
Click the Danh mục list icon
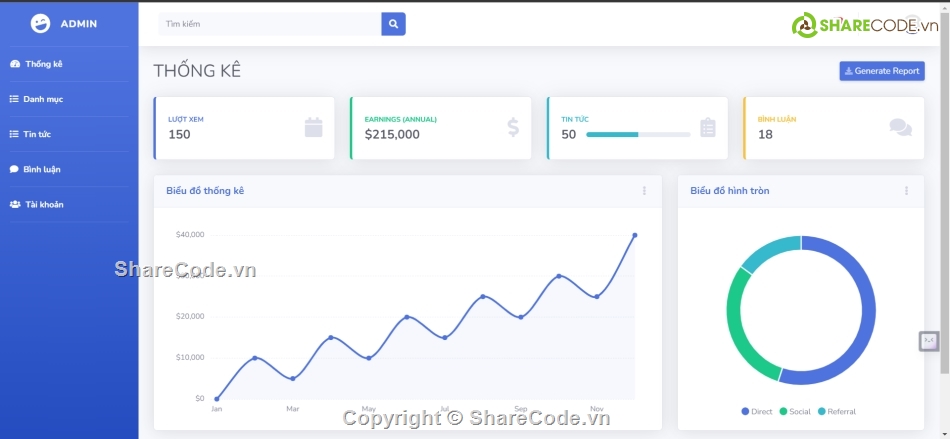coord(14,99)
